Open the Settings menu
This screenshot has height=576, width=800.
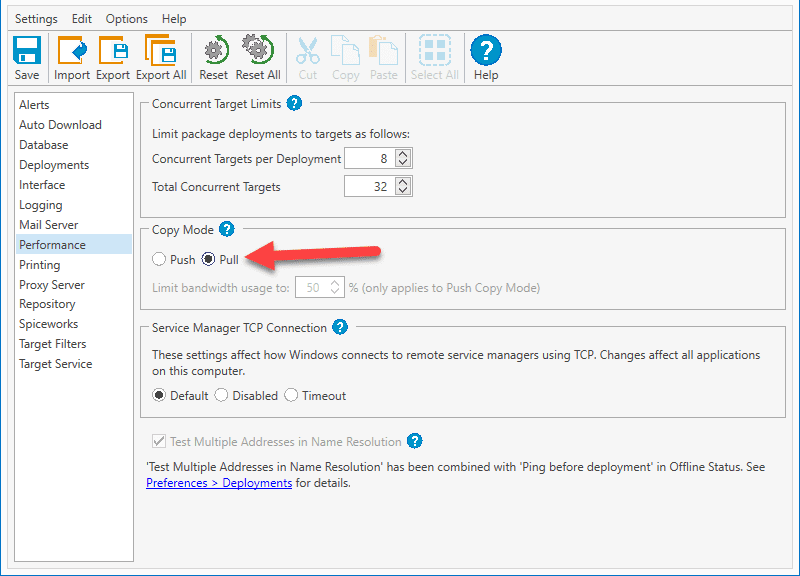coord(36,19)
